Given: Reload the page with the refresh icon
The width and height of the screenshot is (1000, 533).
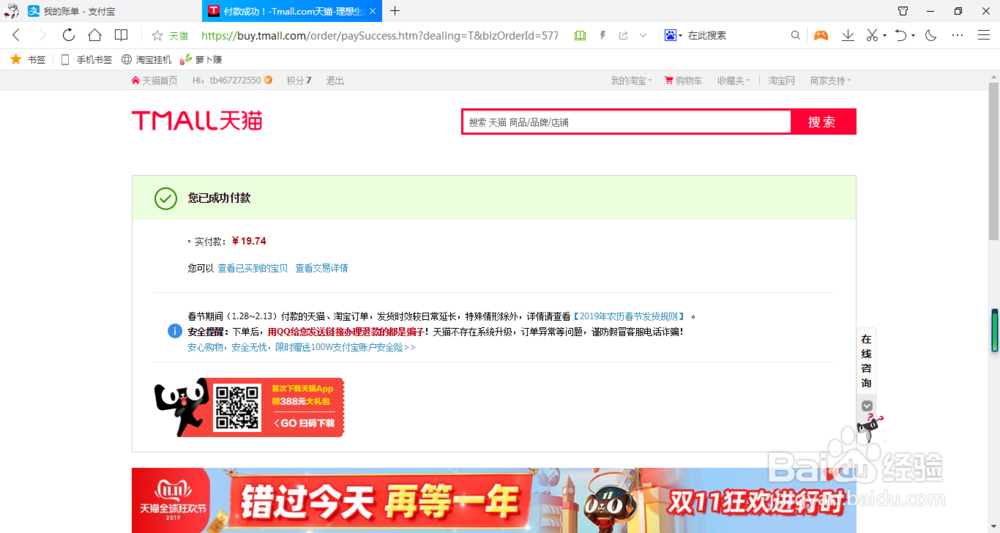Looking at the screenshot, I should pyautogui.click(x=68, y=35).
